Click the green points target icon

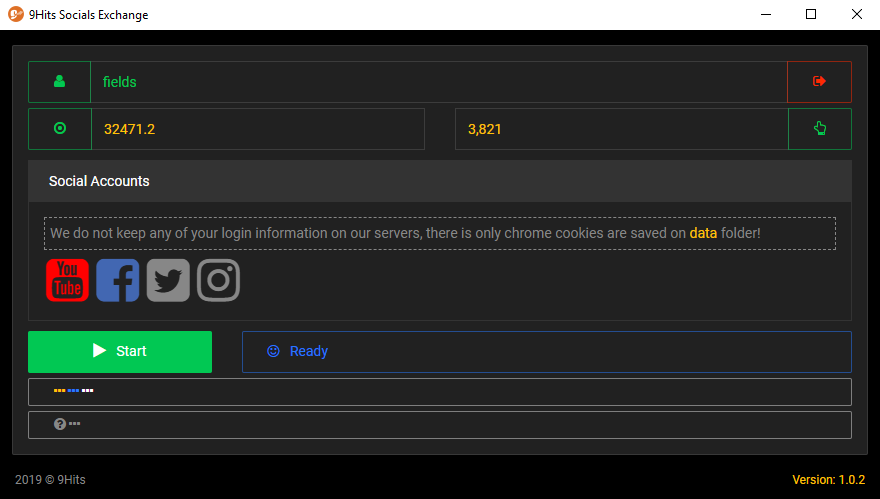coord(59,129)
